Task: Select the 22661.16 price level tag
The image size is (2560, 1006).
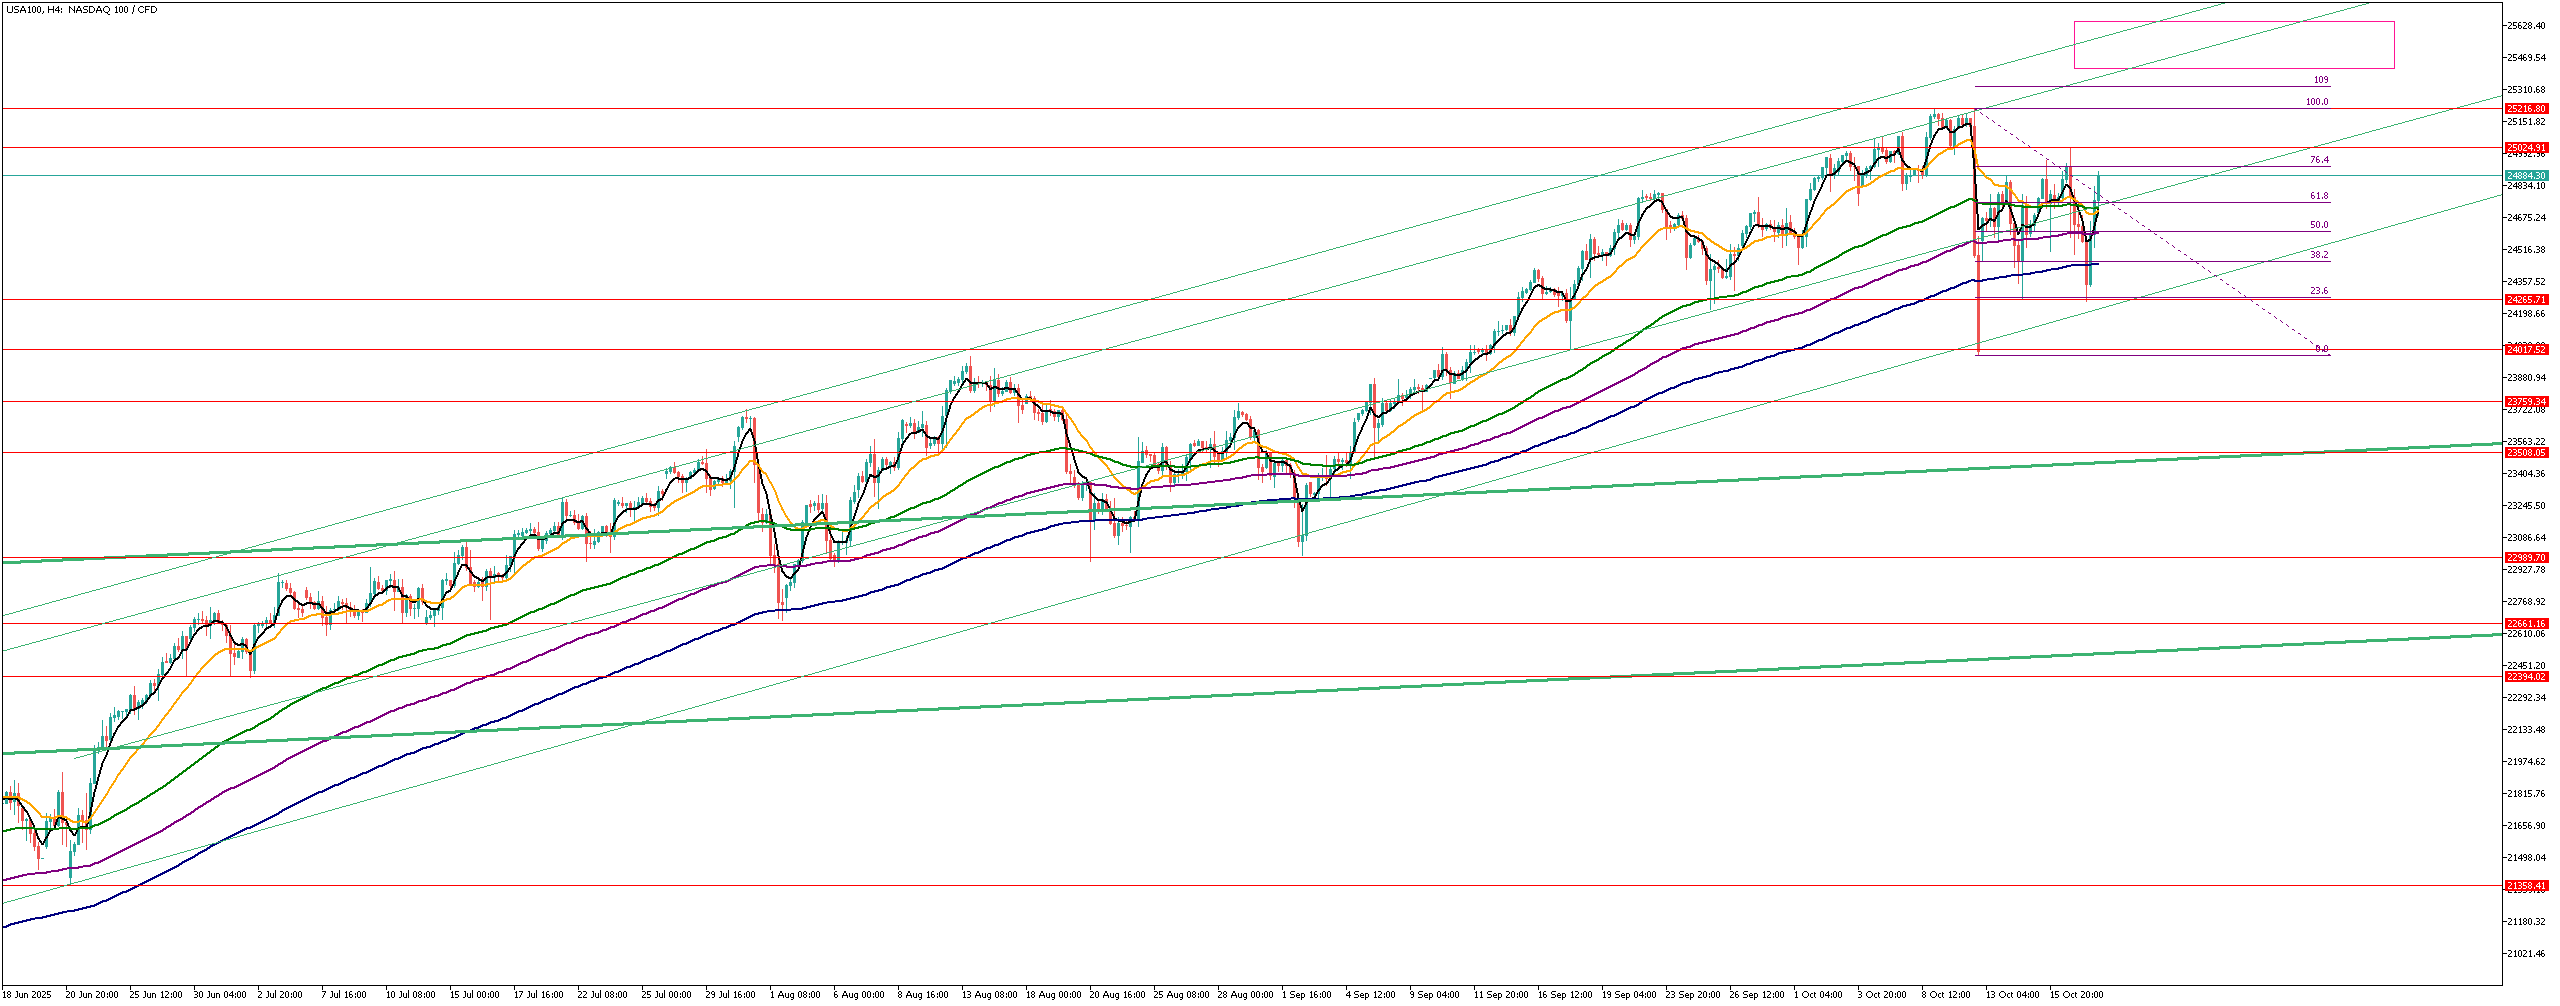Action: coord(2525,624)
